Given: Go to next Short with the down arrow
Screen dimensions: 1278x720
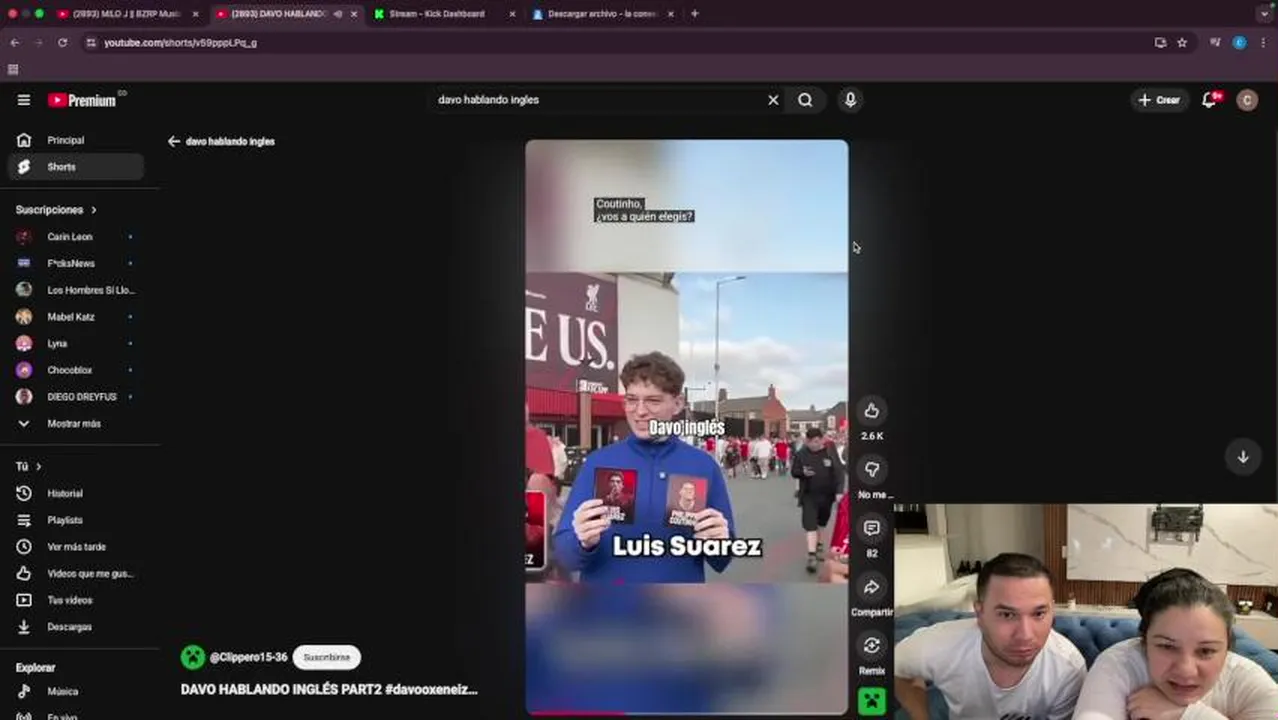Looking at the screenshot, I should coord(1243,456).
